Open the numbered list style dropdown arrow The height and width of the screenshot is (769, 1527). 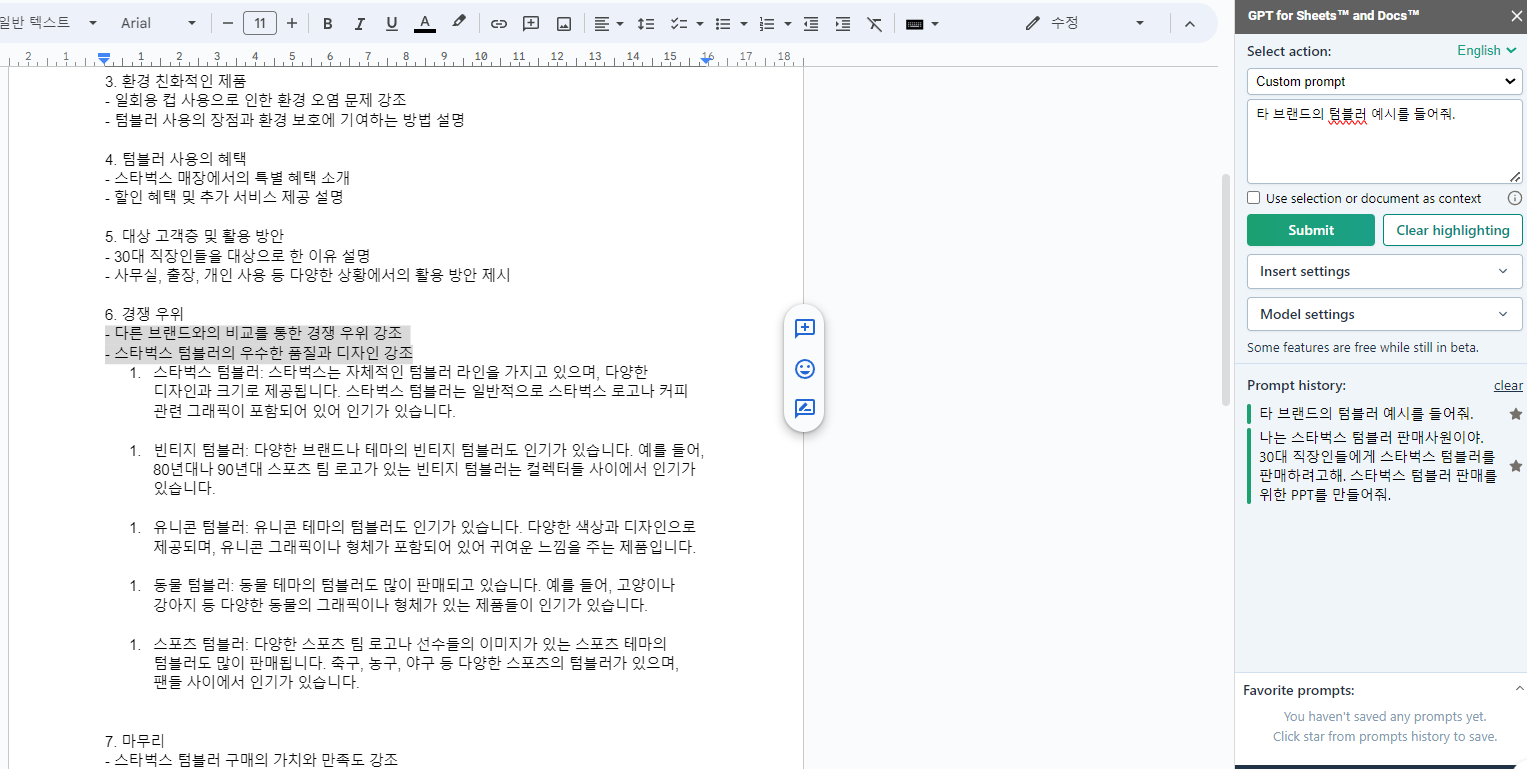788,23
